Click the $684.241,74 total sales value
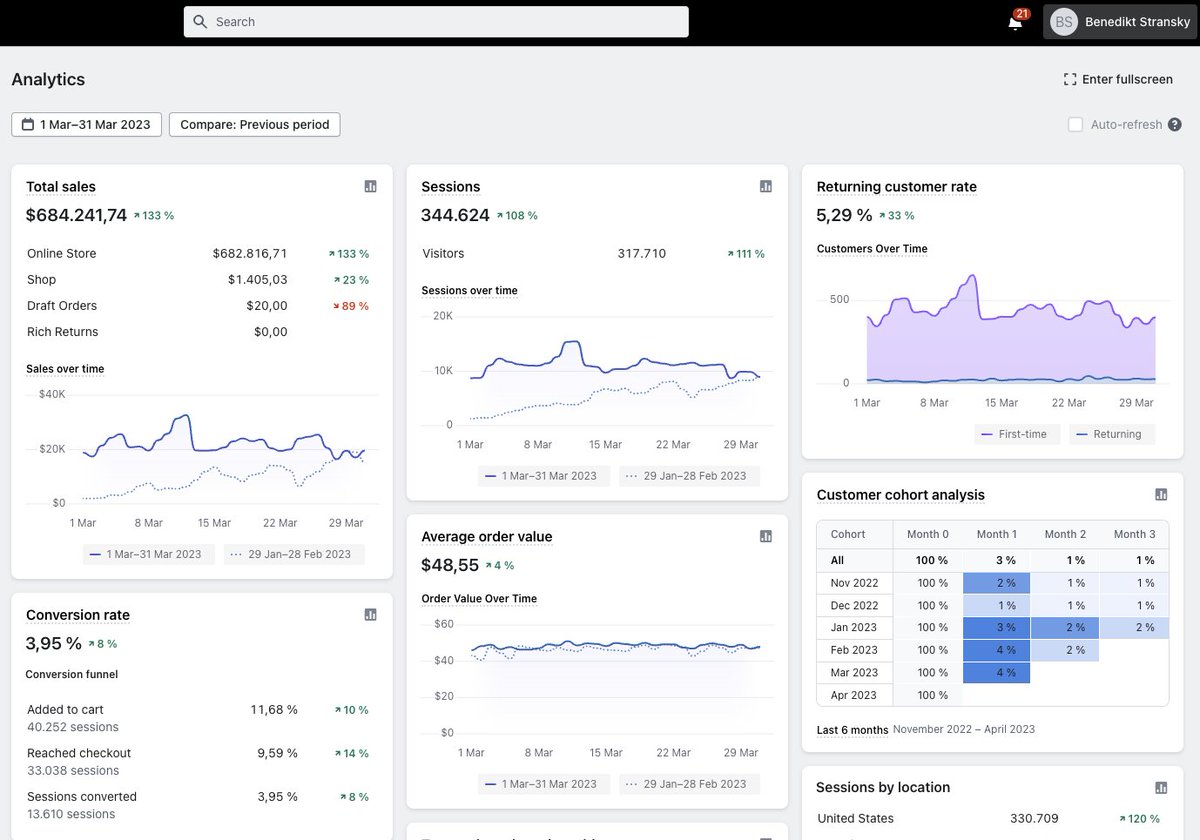The image size is (1200, 840). click(77, 215)
